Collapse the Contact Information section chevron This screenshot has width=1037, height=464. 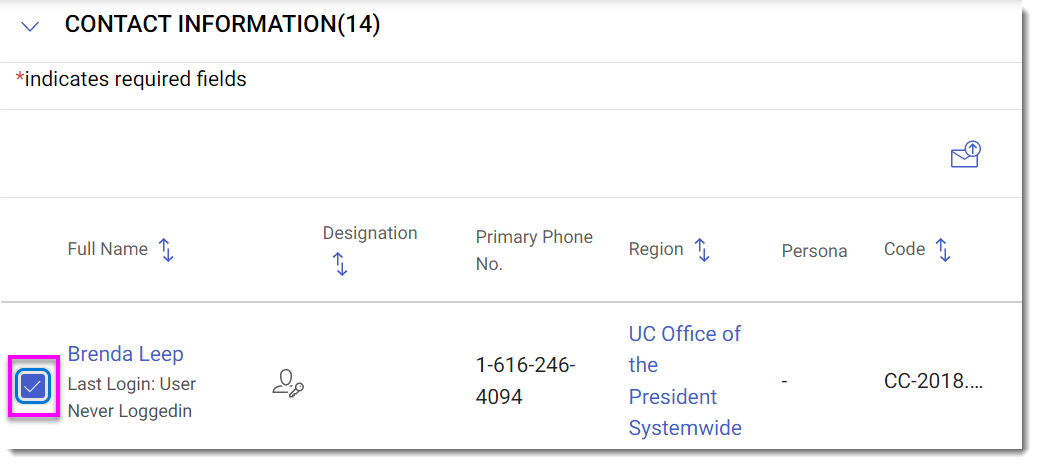pyautogui.click(x=30, y=27)
